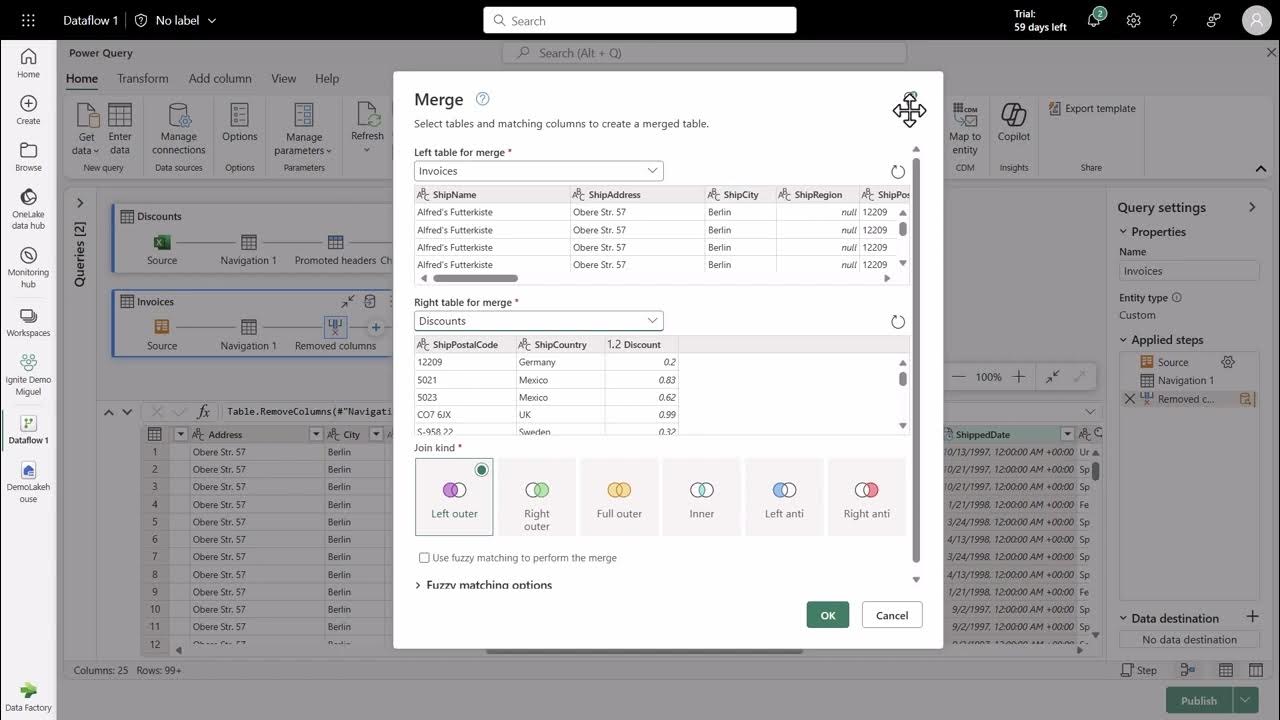Open Publish button dropdown arrow

click(x=1245, y=700)
